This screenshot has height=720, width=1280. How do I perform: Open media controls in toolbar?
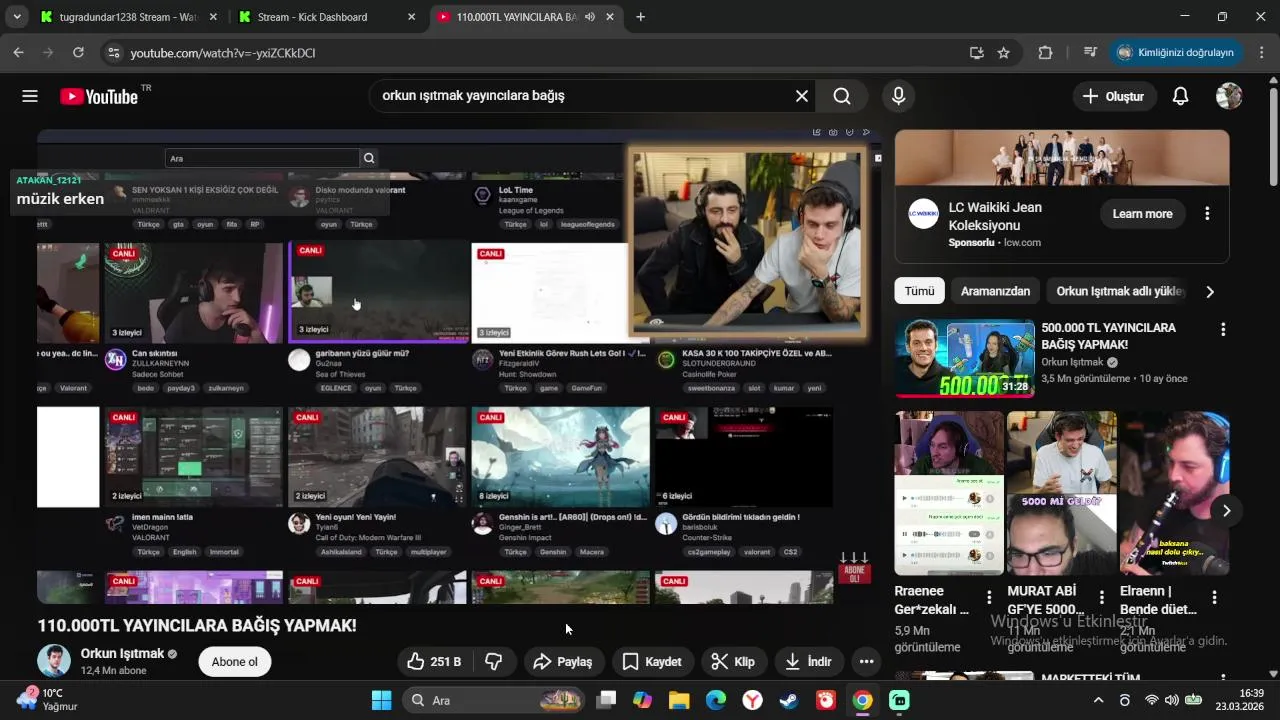pyautogui.click(x=1090, y=53)
